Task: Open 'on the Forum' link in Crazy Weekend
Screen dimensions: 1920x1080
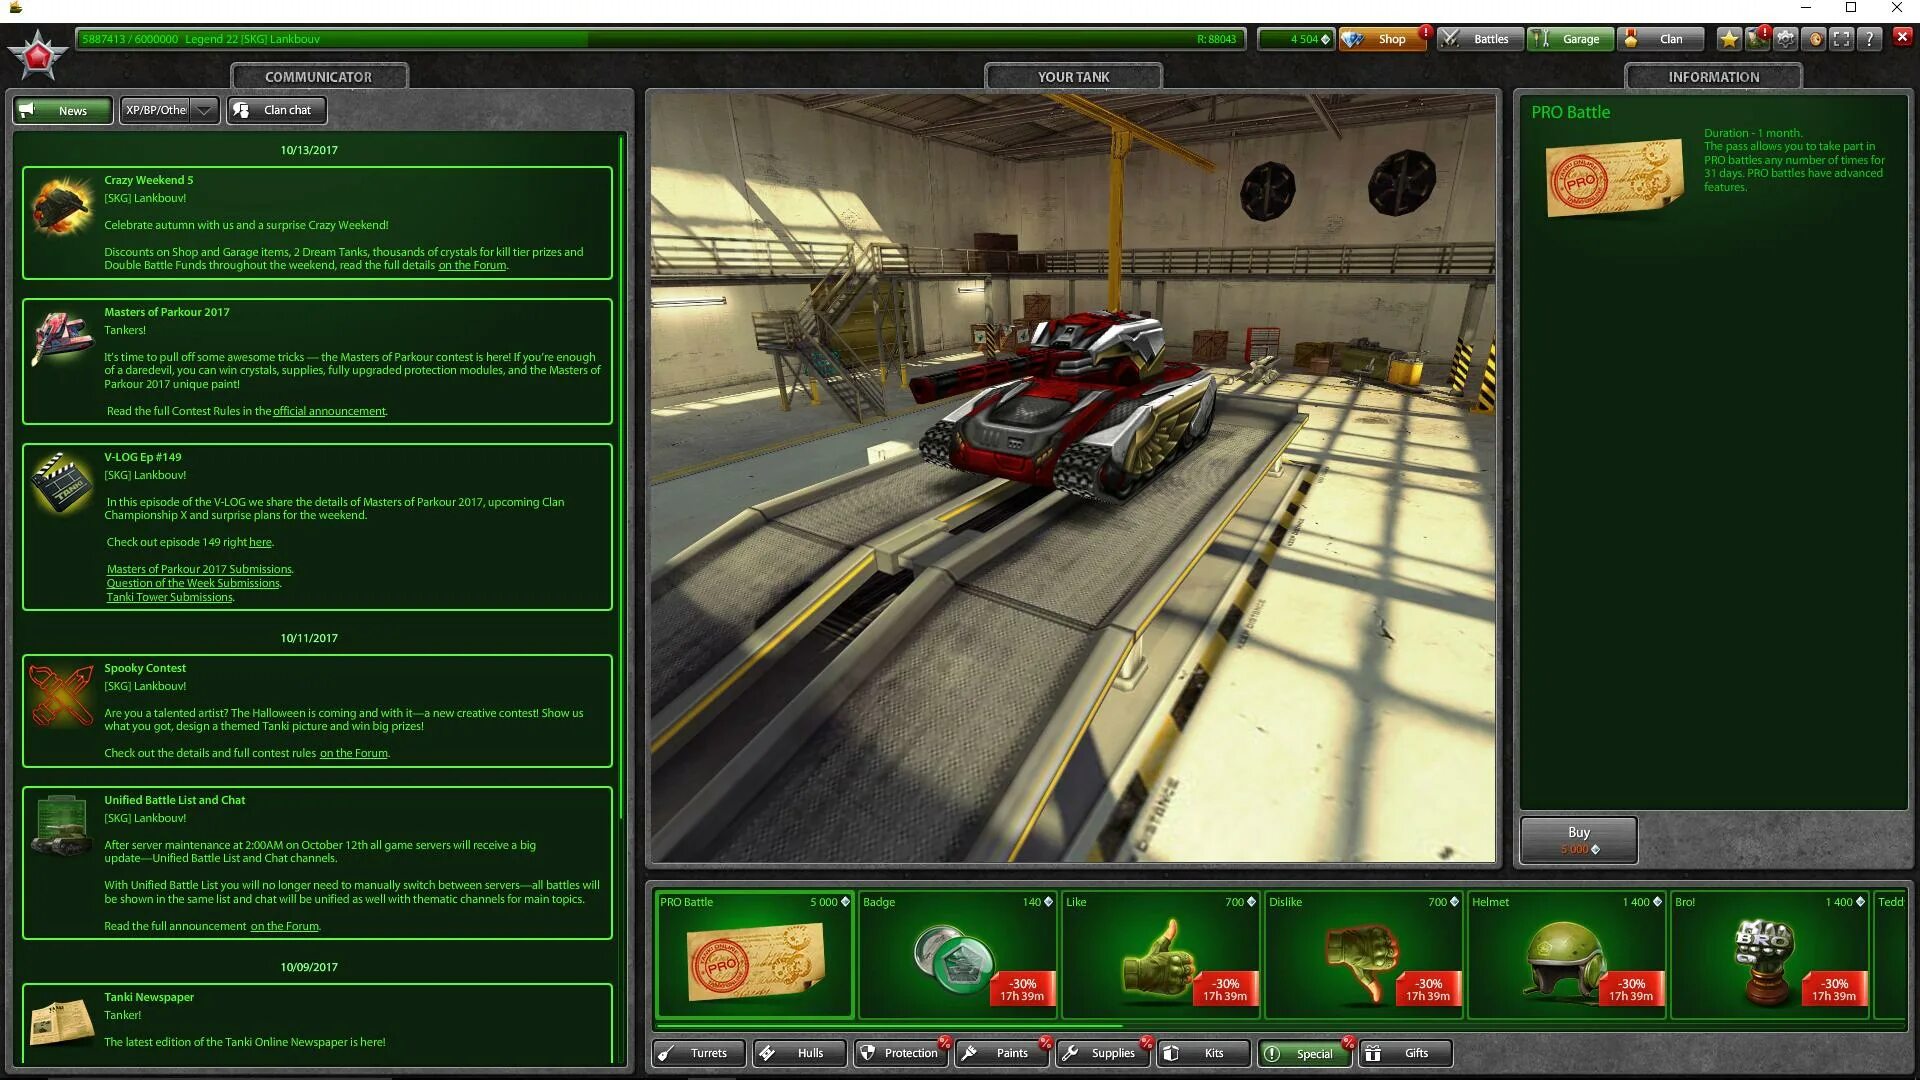Action: tap(472, 265)
